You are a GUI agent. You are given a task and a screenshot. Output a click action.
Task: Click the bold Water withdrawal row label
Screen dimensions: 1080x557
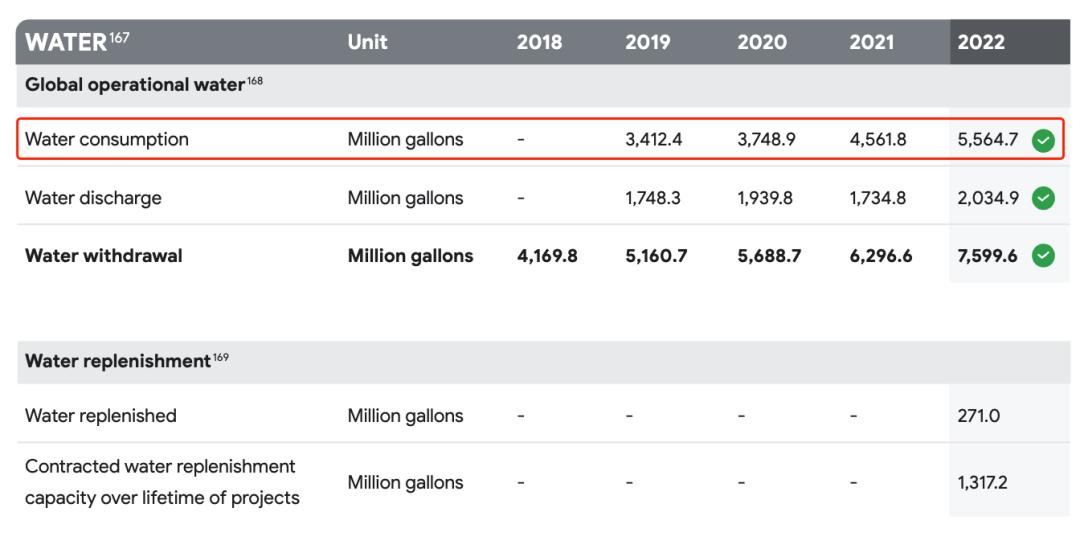tap(103, 256)
